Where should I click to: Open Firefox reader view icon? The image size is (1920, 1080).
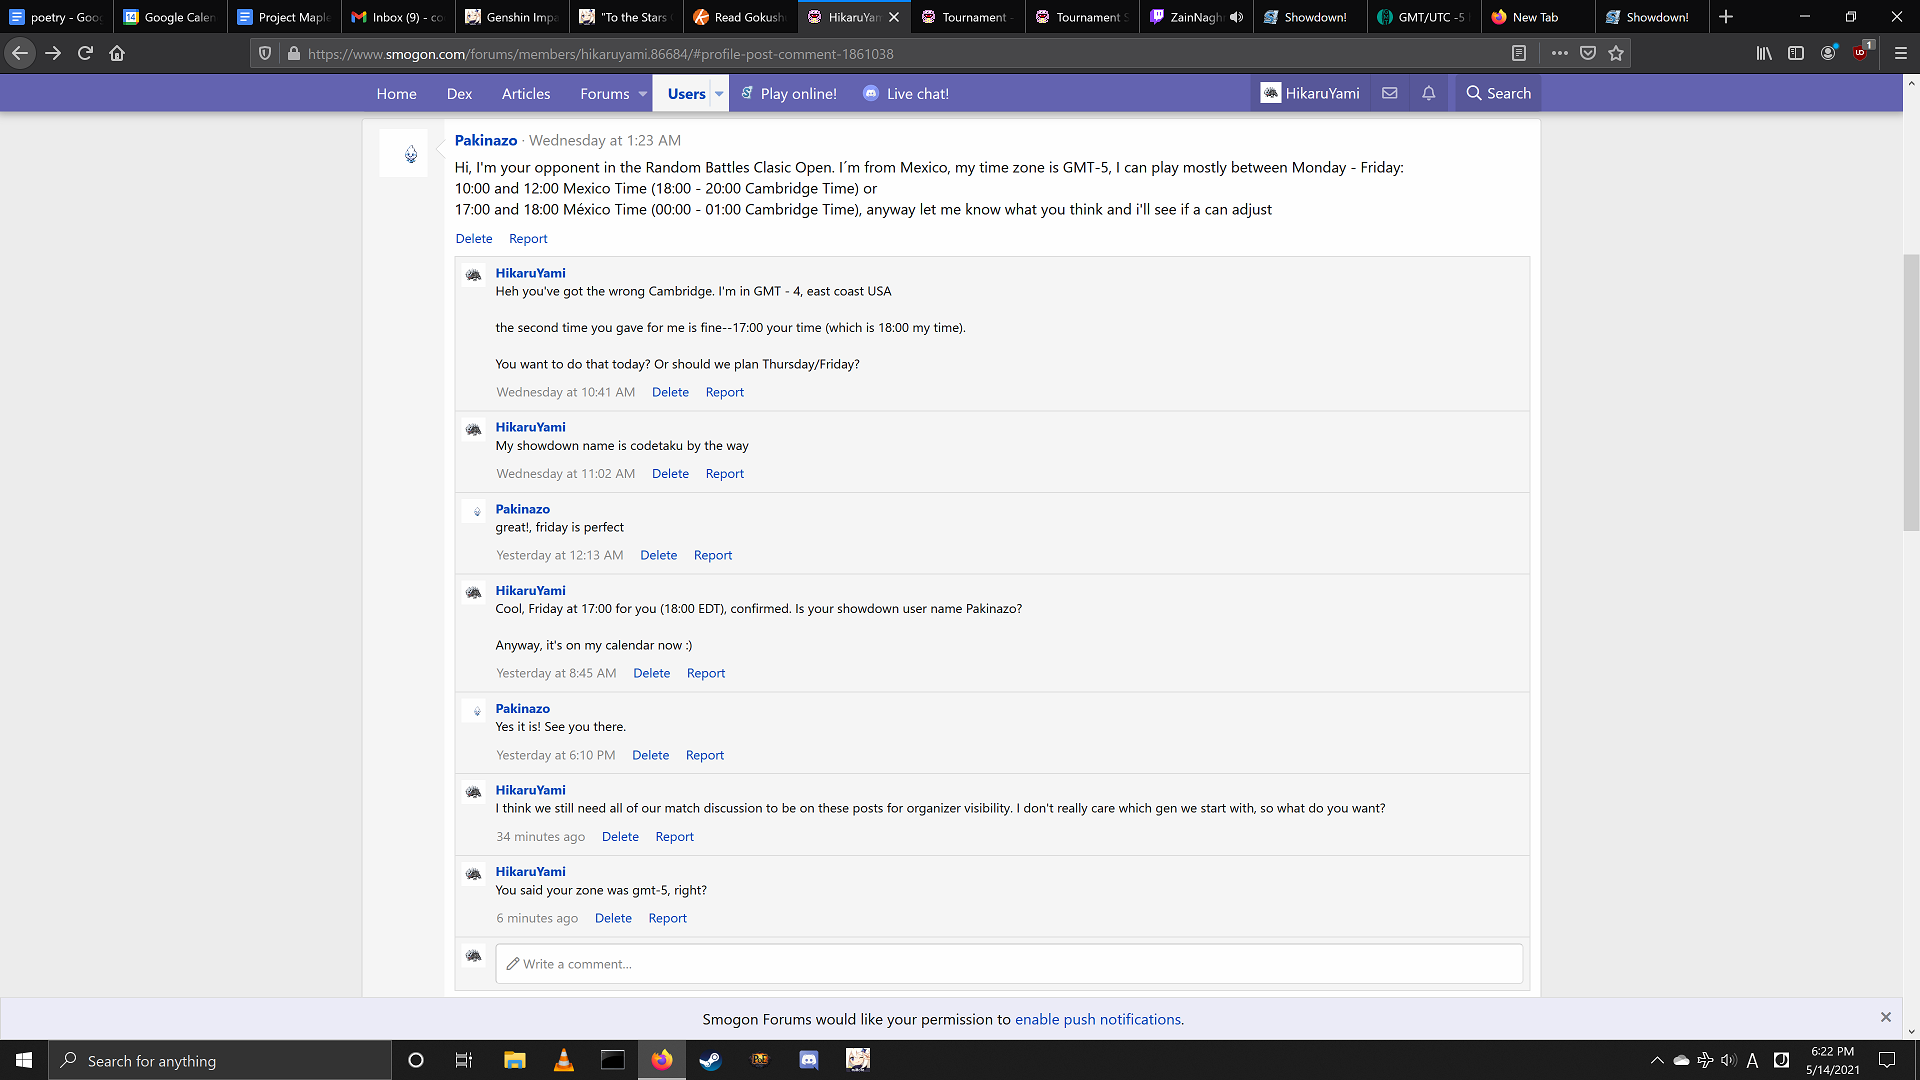pyautogui.click(x=1518, y=53)
